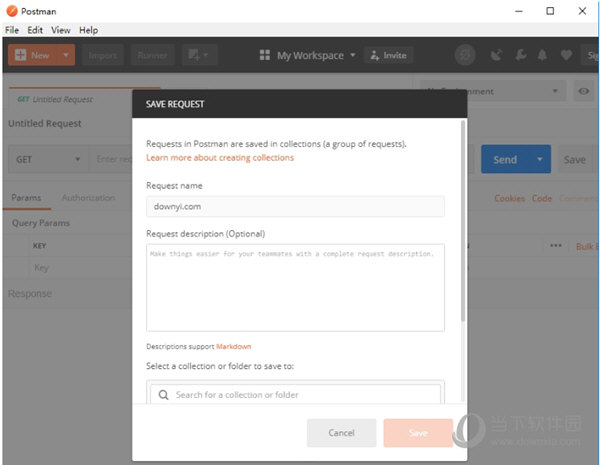The width and height of the screenshot is (600, 465).
Task: Open the wrench settings icon
Action: tap(520, 55)
